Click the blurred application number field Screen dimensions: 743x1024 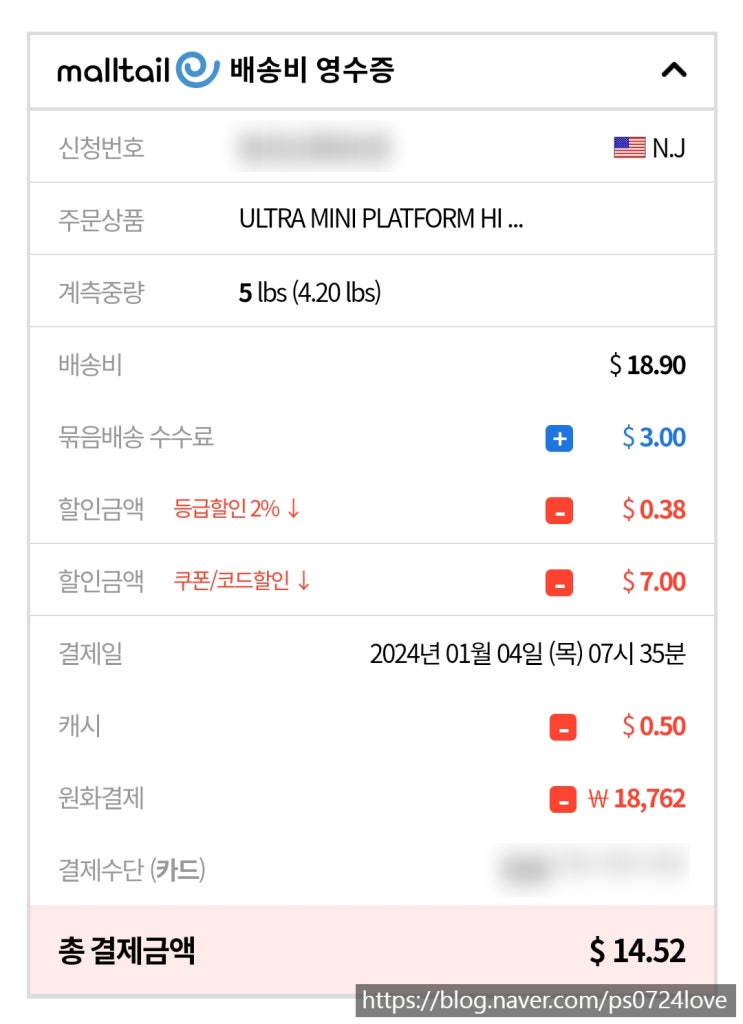(313, 148)
